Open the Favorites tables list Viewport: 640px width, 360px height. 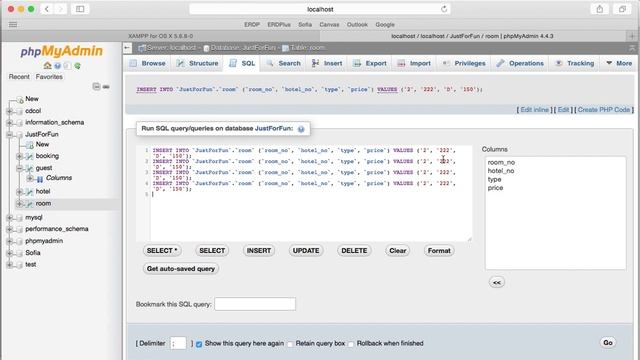tap(49, 77)
